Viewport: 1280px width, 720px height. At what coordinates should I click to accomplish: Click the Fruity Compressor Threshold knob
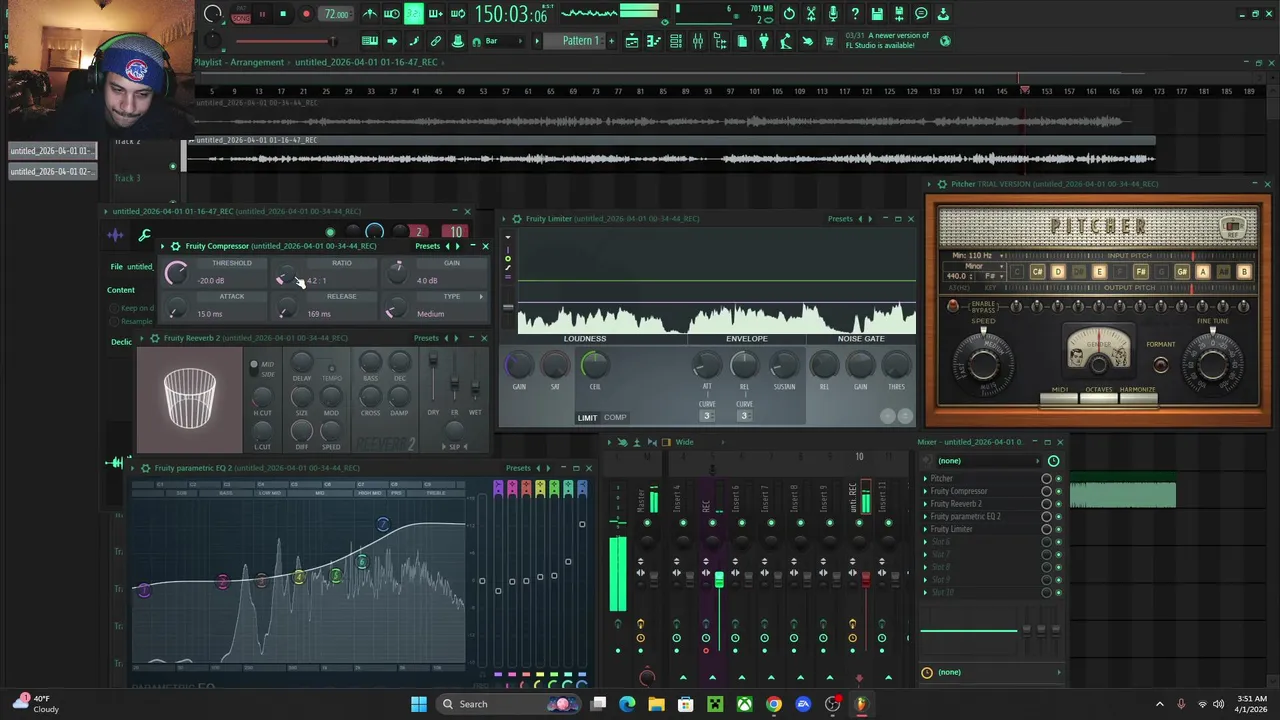176,273
